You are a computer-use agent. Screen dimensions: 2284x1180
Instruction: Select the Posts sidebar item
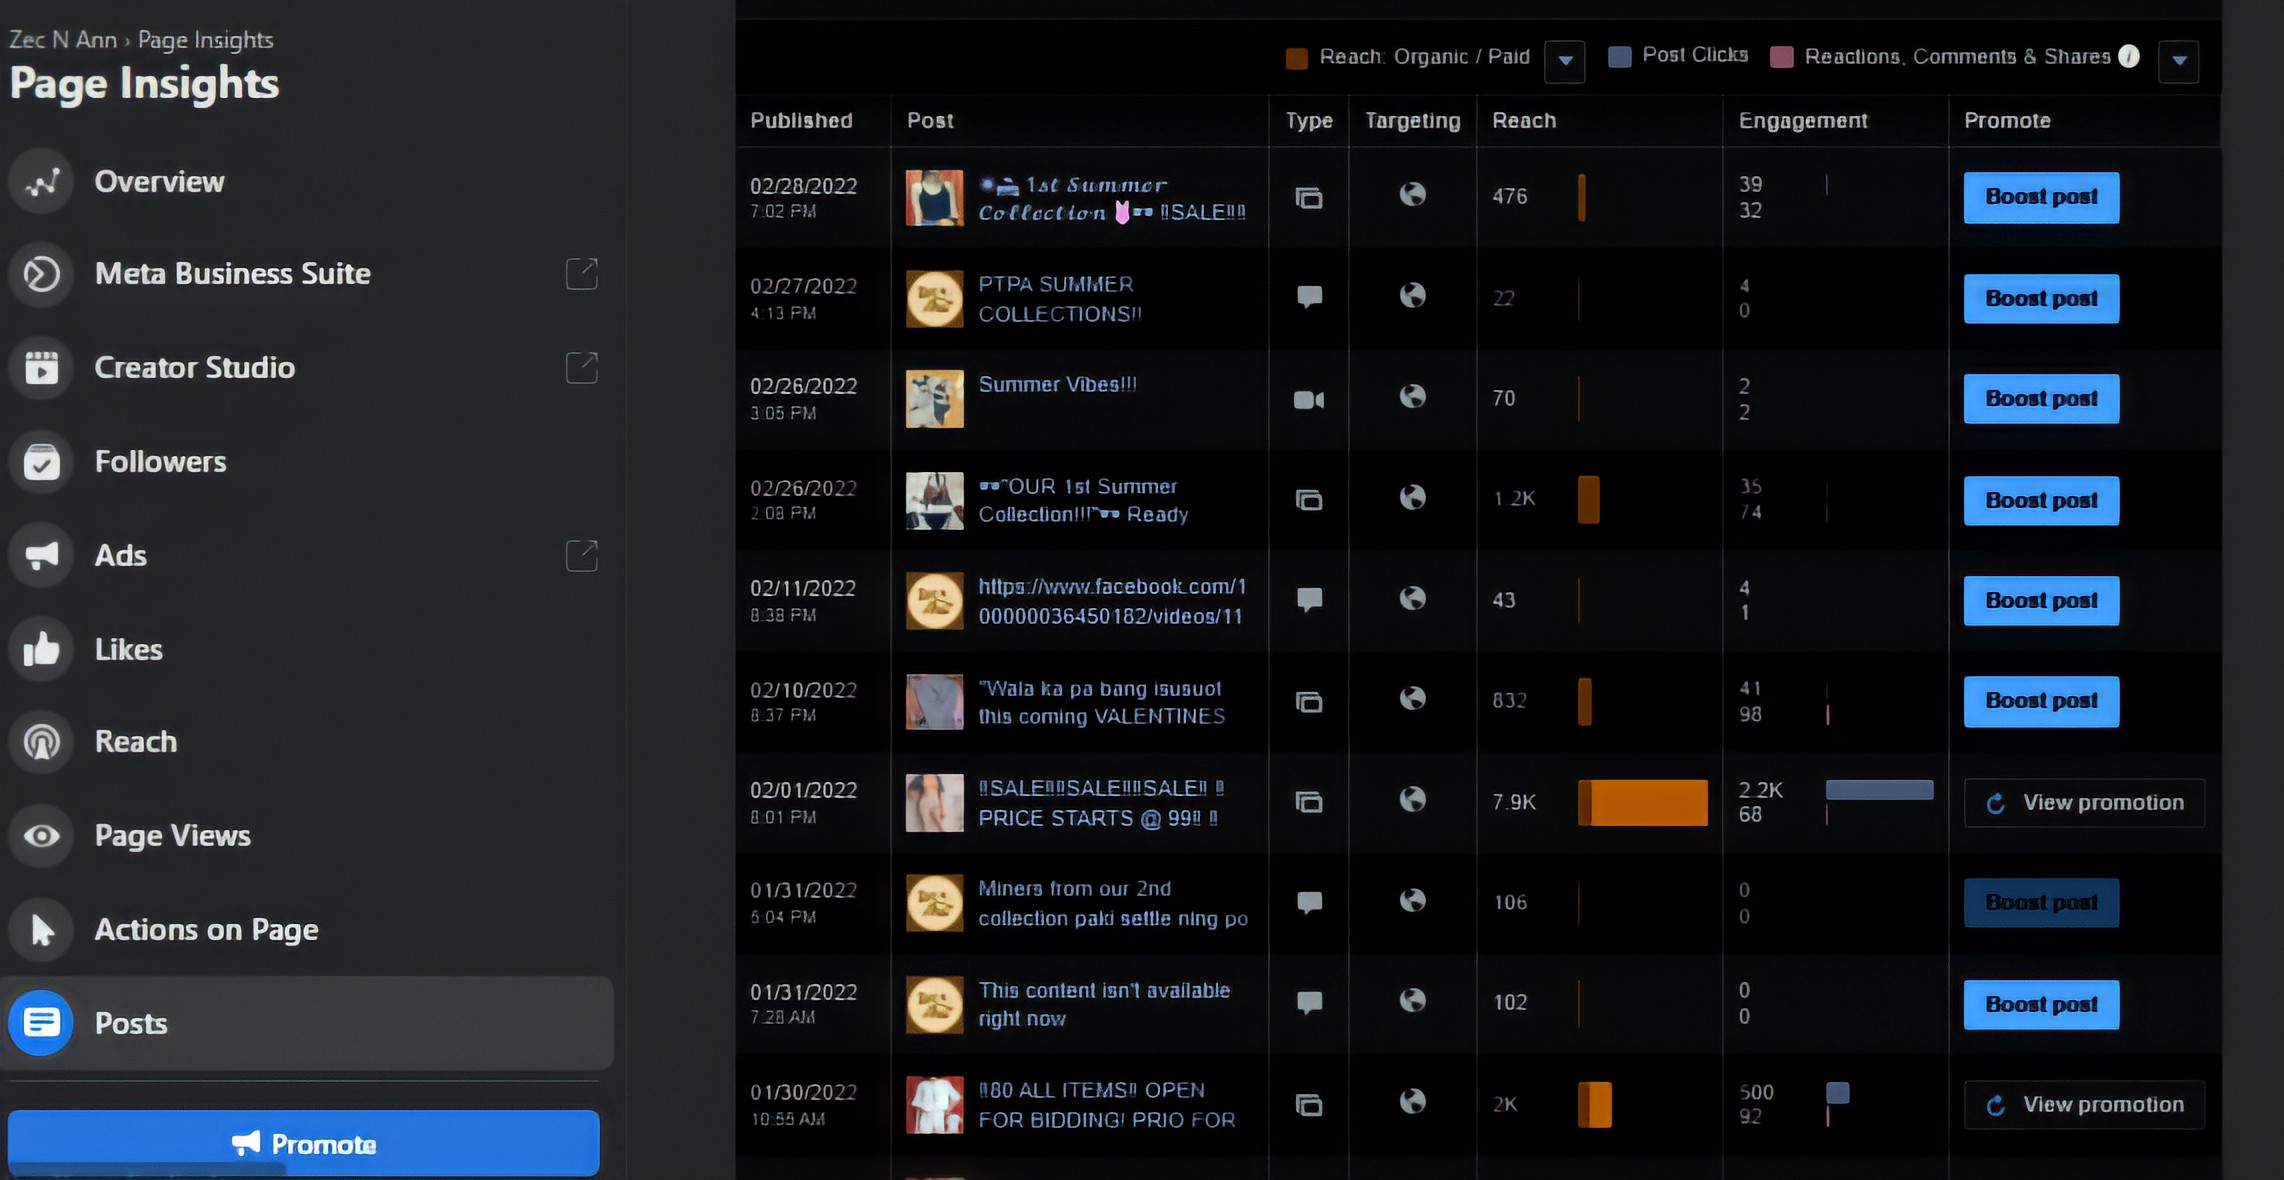tap(130, 1023)
